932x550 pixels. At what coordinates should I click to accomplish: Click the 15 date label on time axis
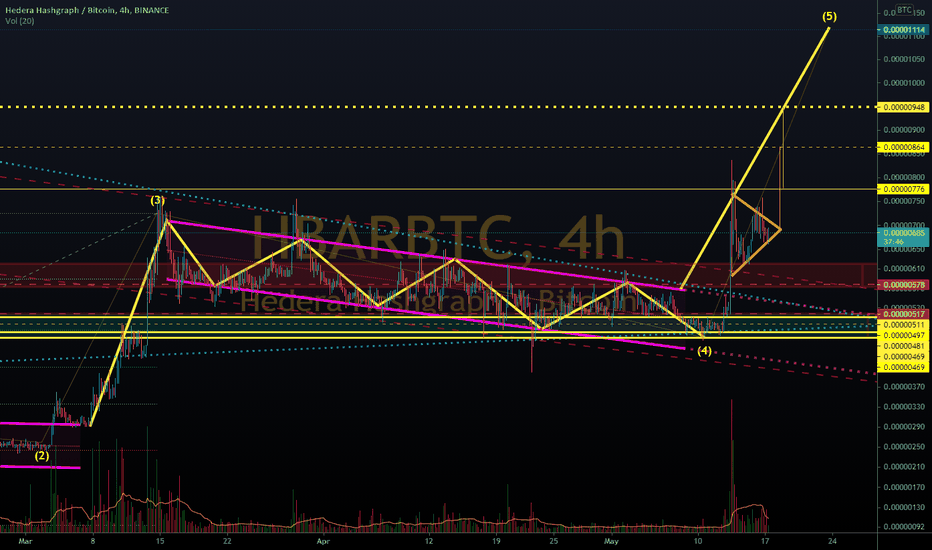click(x=159, y=541)
